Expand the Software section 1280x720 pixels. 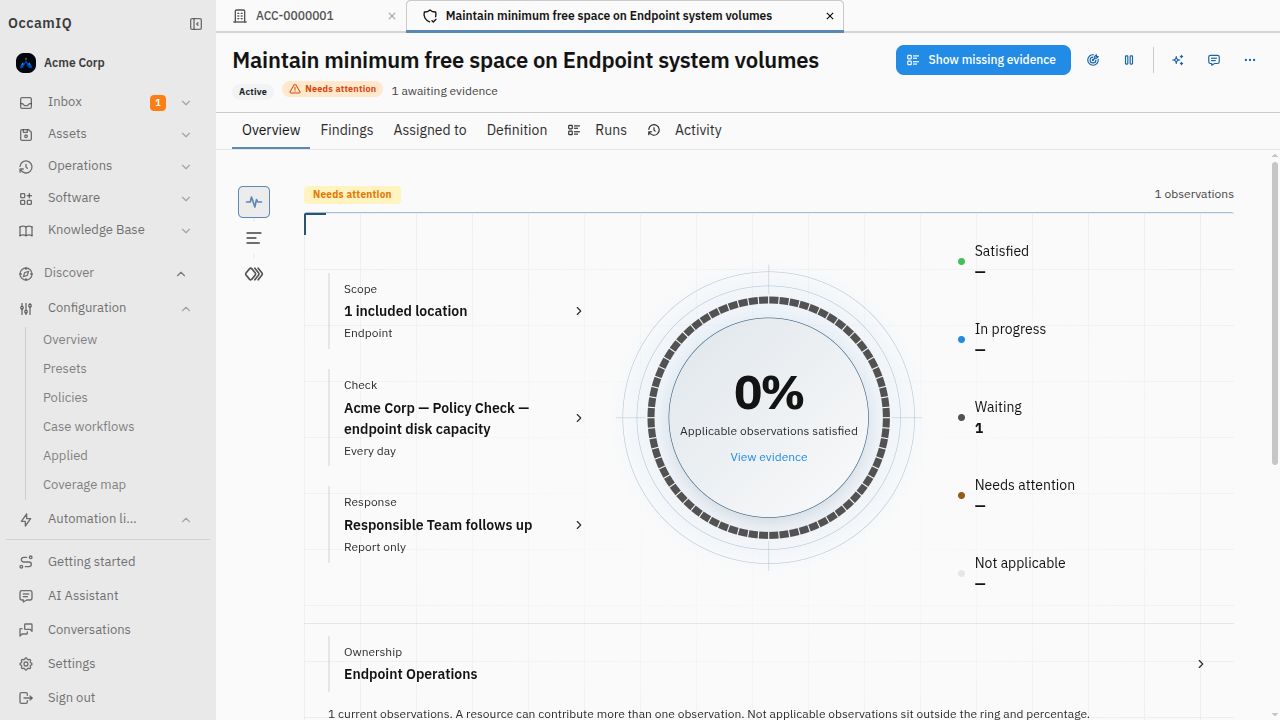tap(186, 198)
